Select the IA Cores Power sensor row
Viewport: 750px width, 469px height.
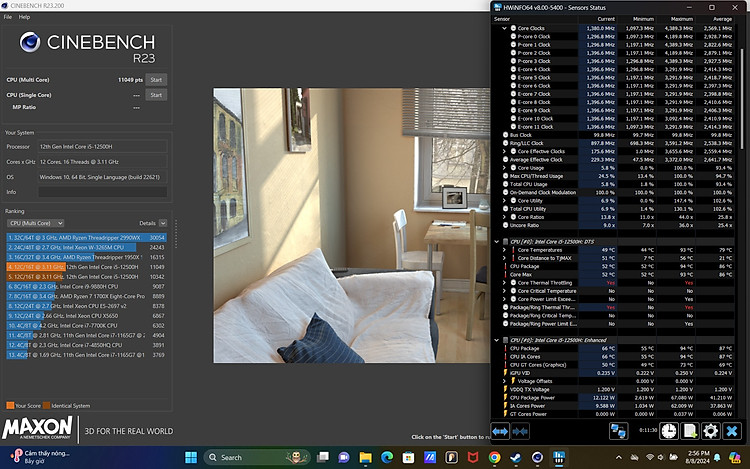[x=615, y=406]
